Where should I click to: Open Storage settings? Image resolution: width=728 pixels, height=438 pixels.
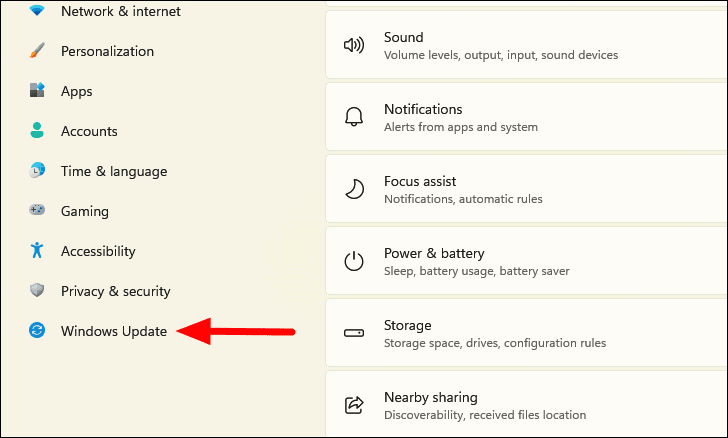[526, 333]
